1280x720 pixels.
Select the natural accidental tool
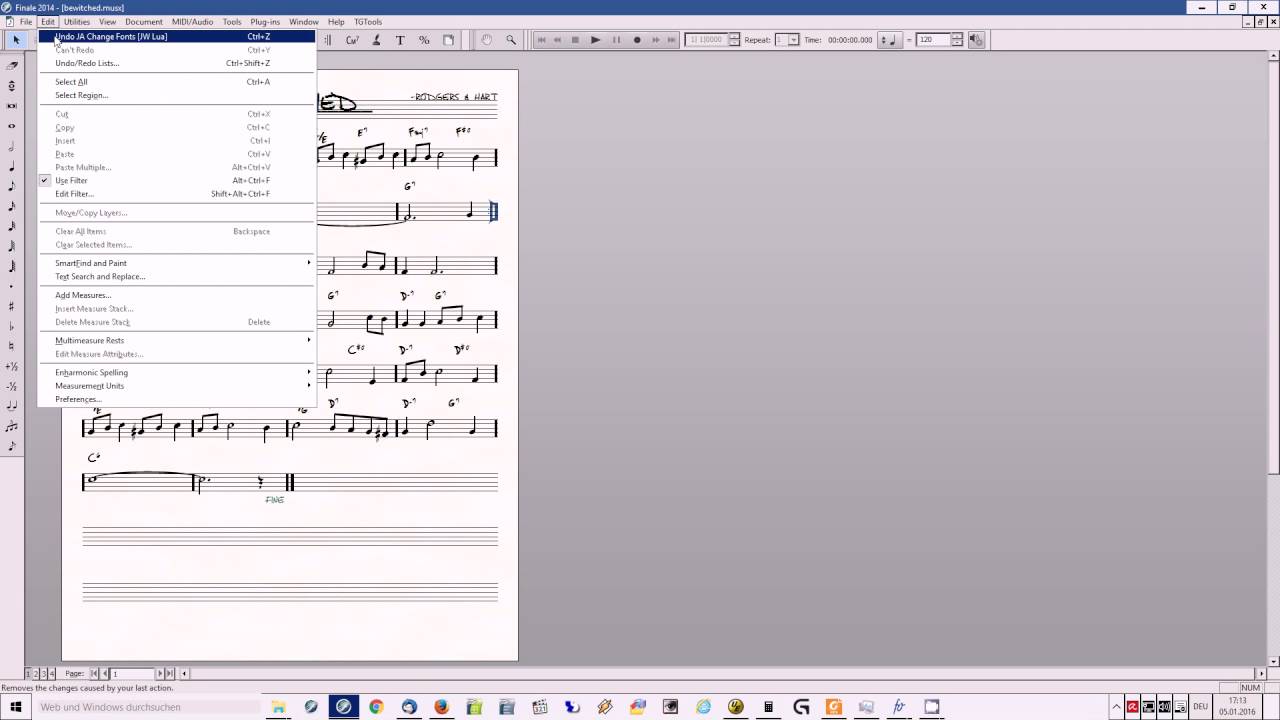pos(11,346)
